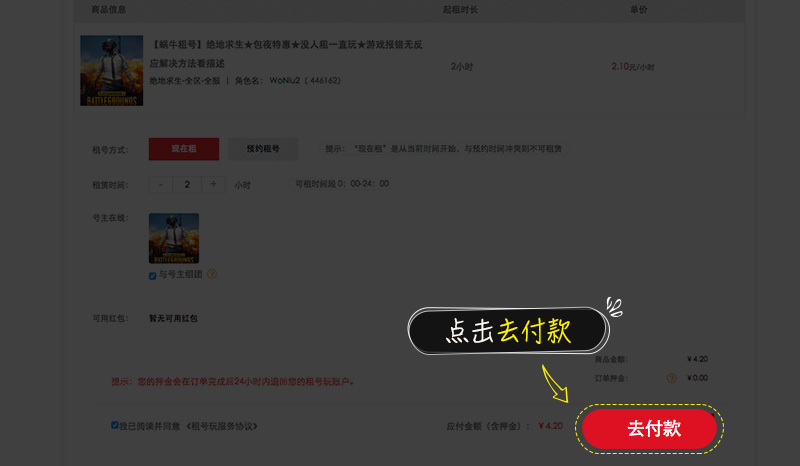Click the 点击去付款 callout bubble
The image size is (800, 466).
[509, 332]
